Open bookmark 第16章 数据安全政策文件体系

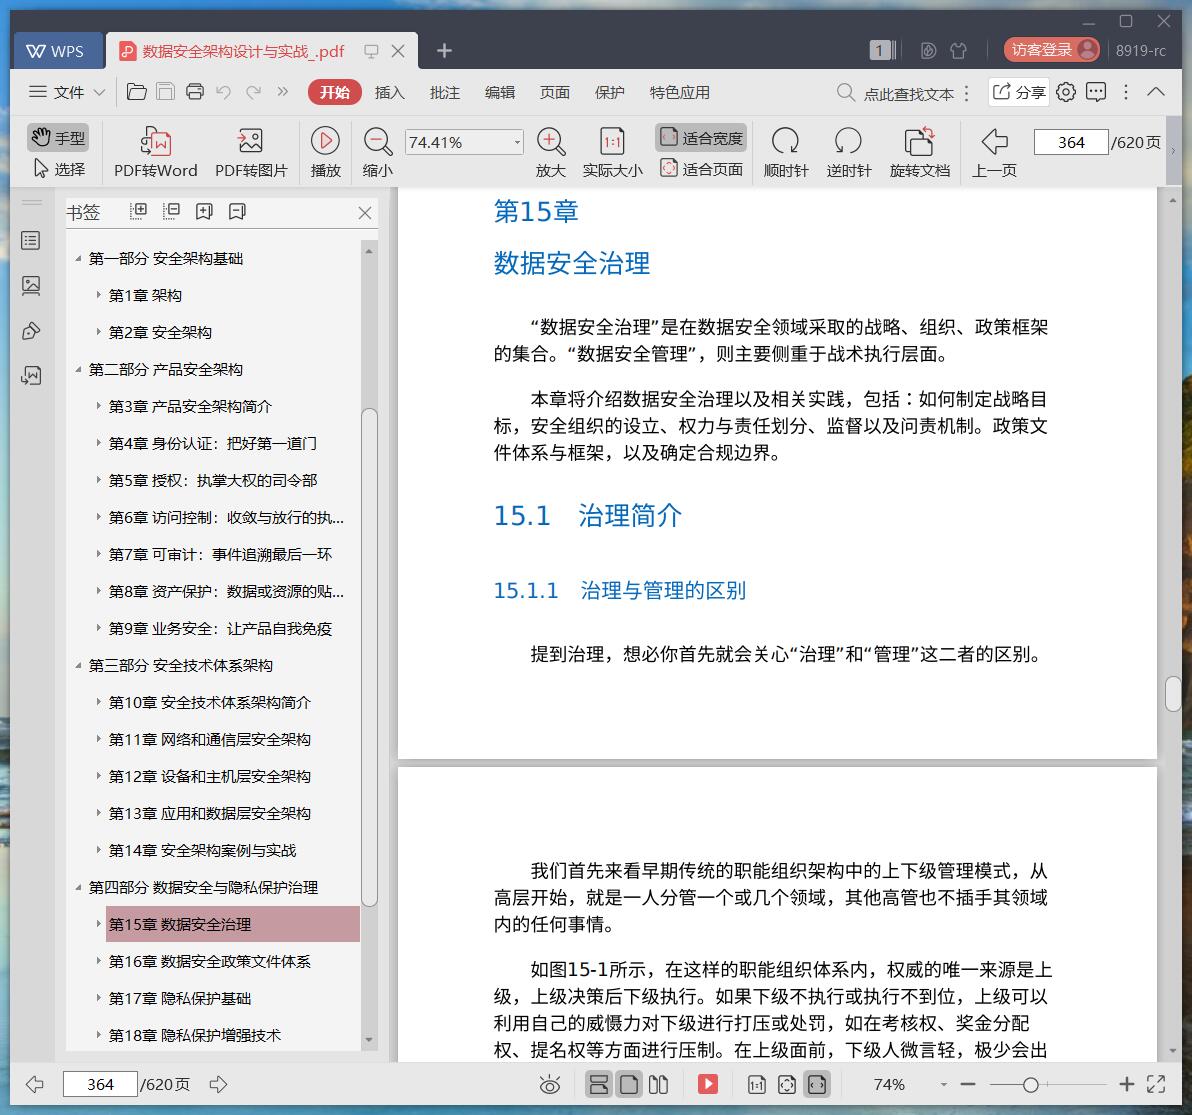(x=209, y=961)
